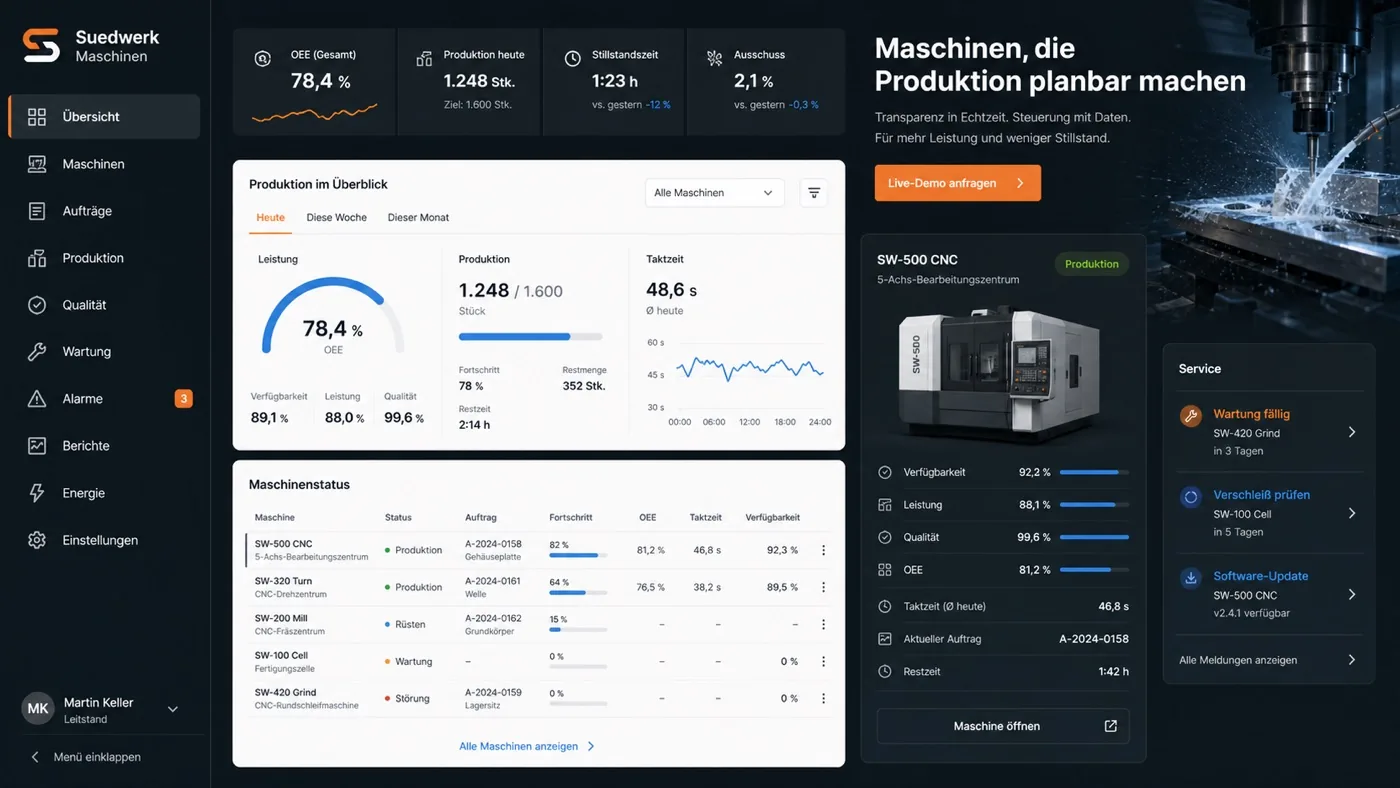
Task: Click the OEE sparkline in top KPI card
Action: tap(314, 112)
